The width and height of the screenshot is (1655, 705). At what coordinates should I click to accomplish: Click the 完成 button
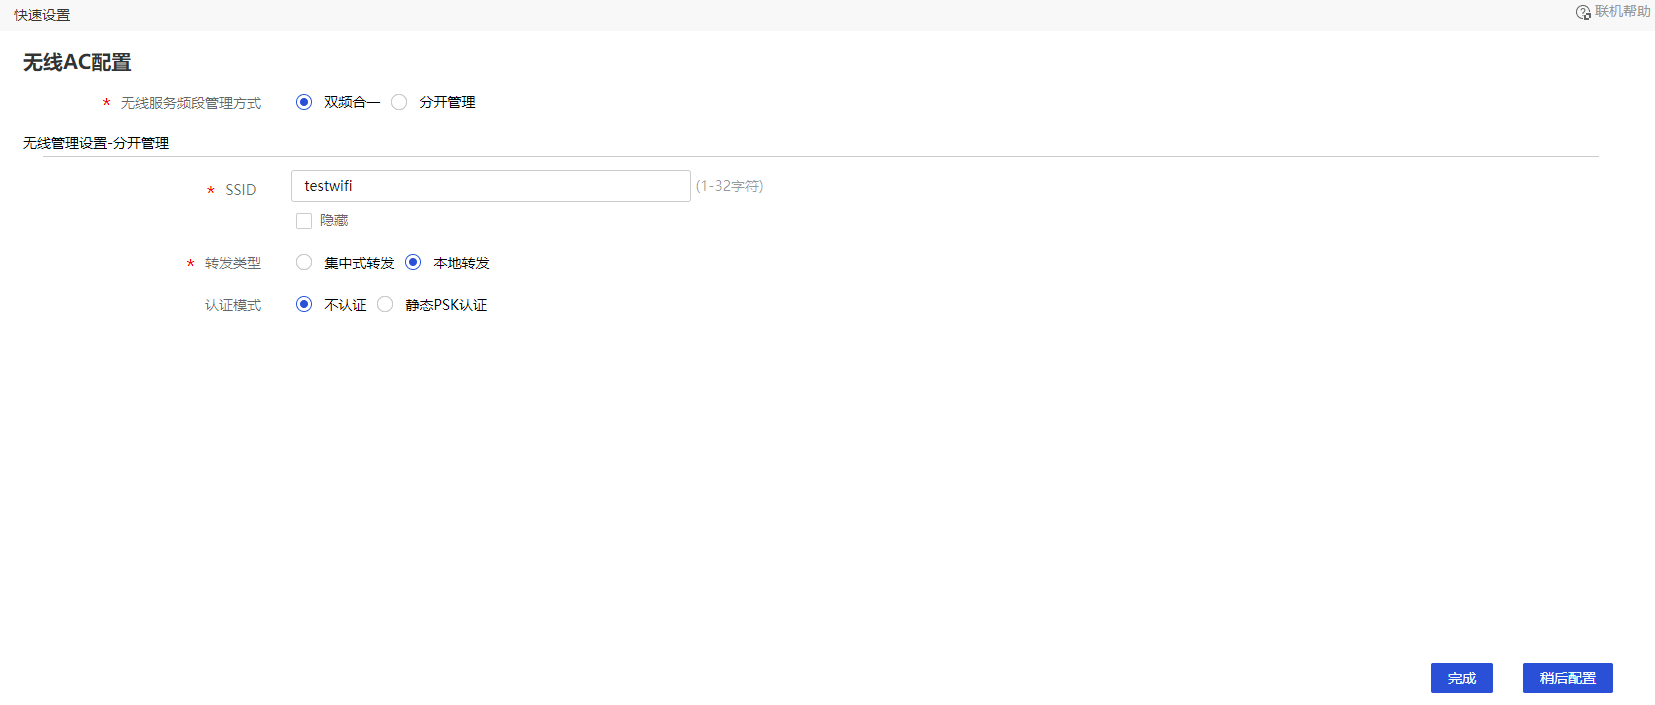(1462, 678)
